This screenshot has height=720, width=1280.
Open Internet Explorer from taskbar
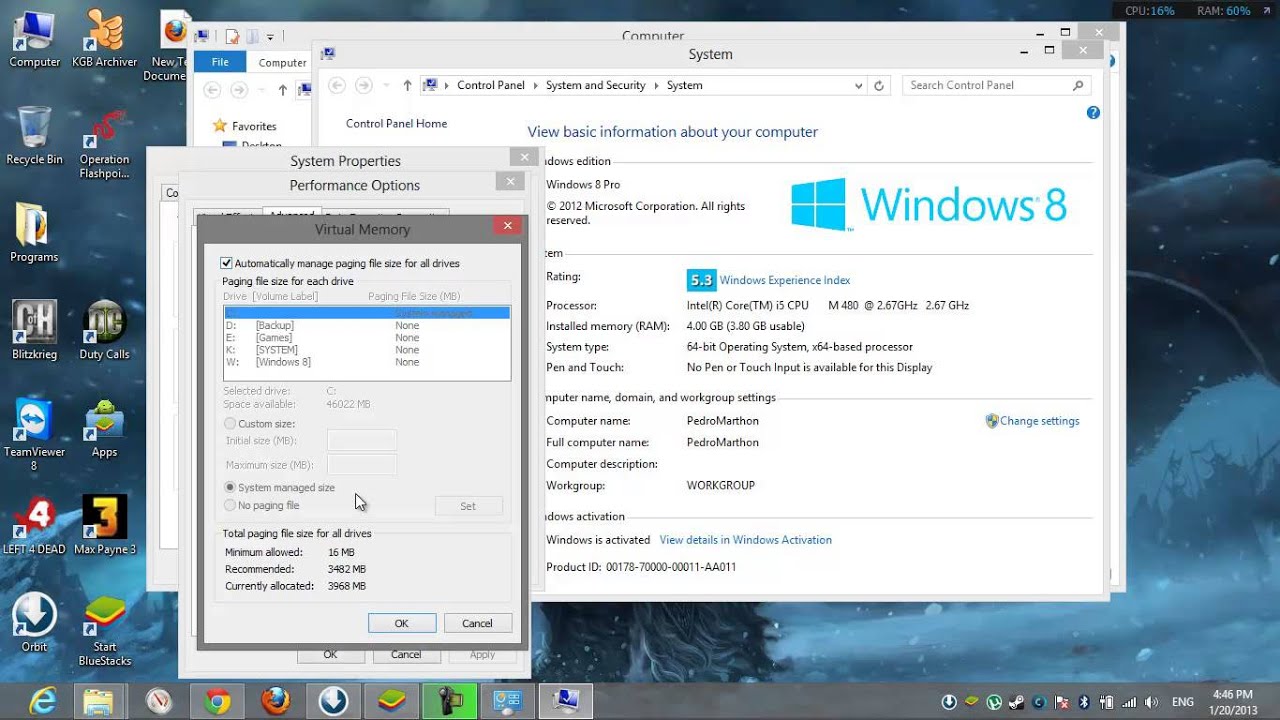tap(42, 702)
